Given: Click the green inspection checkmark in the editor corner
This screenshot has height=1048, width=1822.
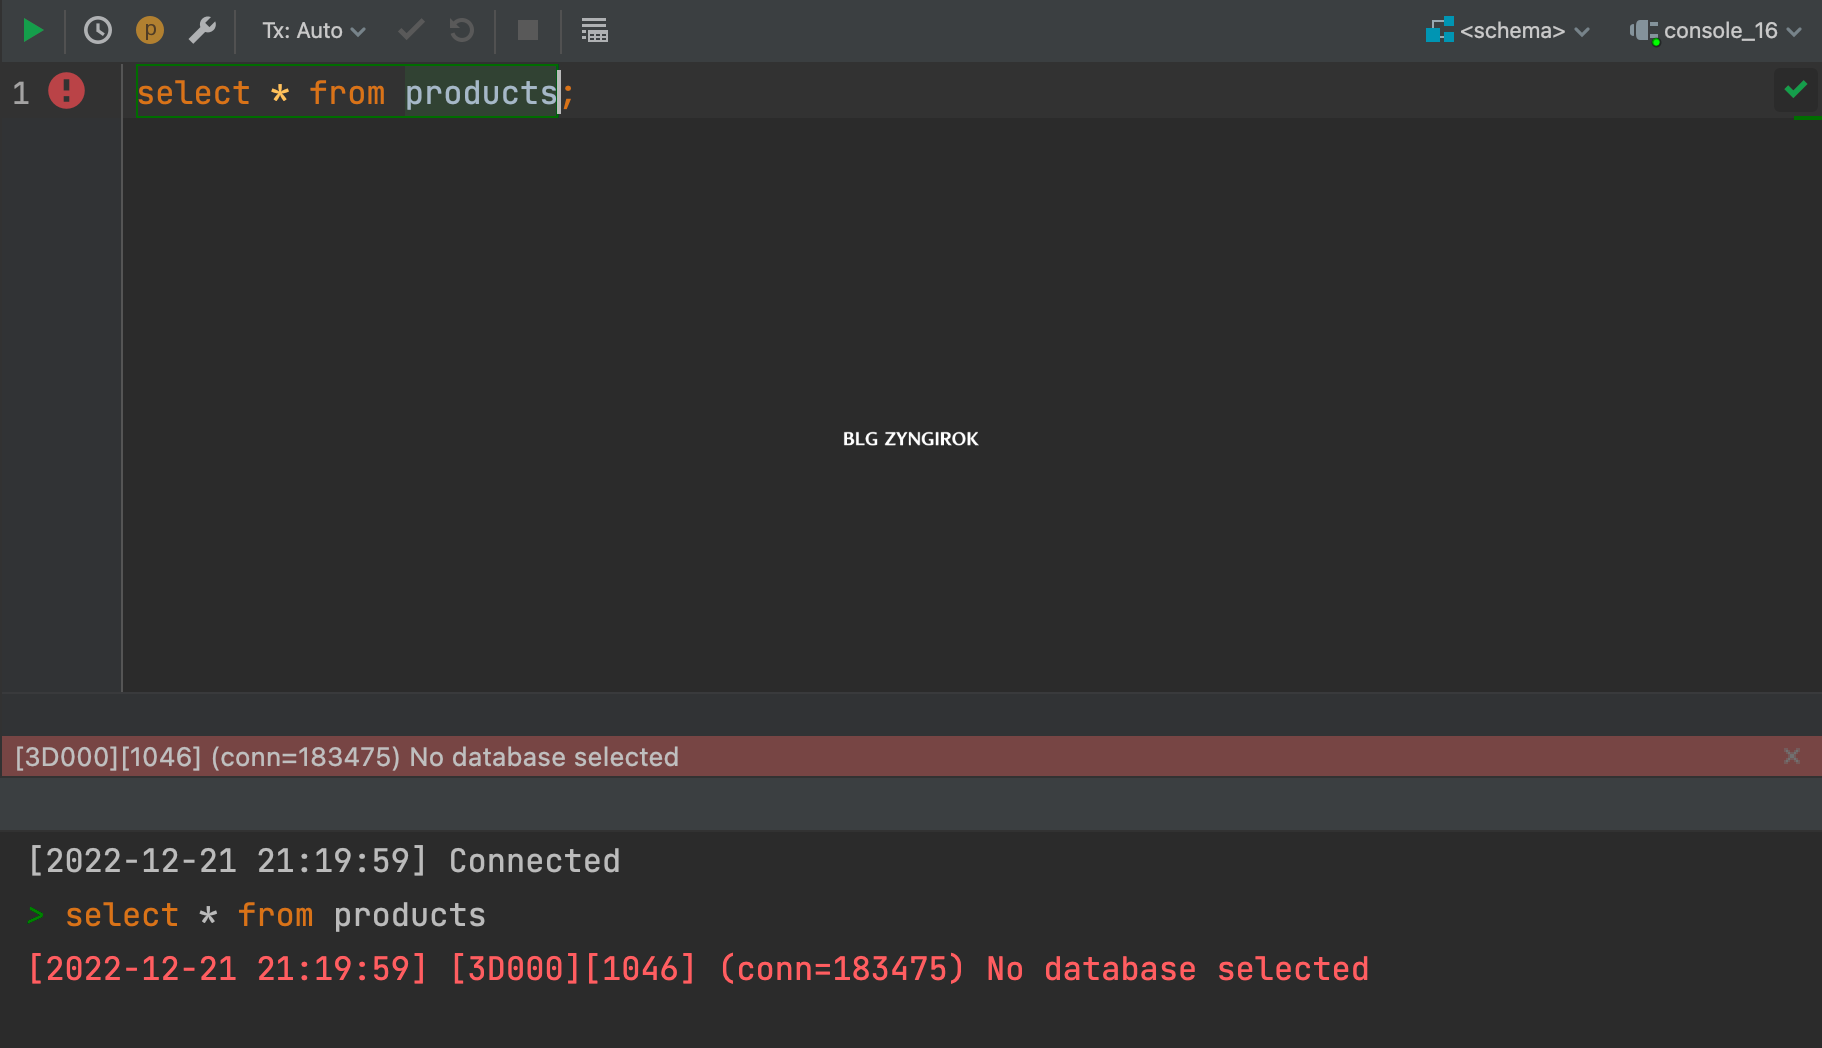Looking at the screenshot, I should [x=1796, y=90].
